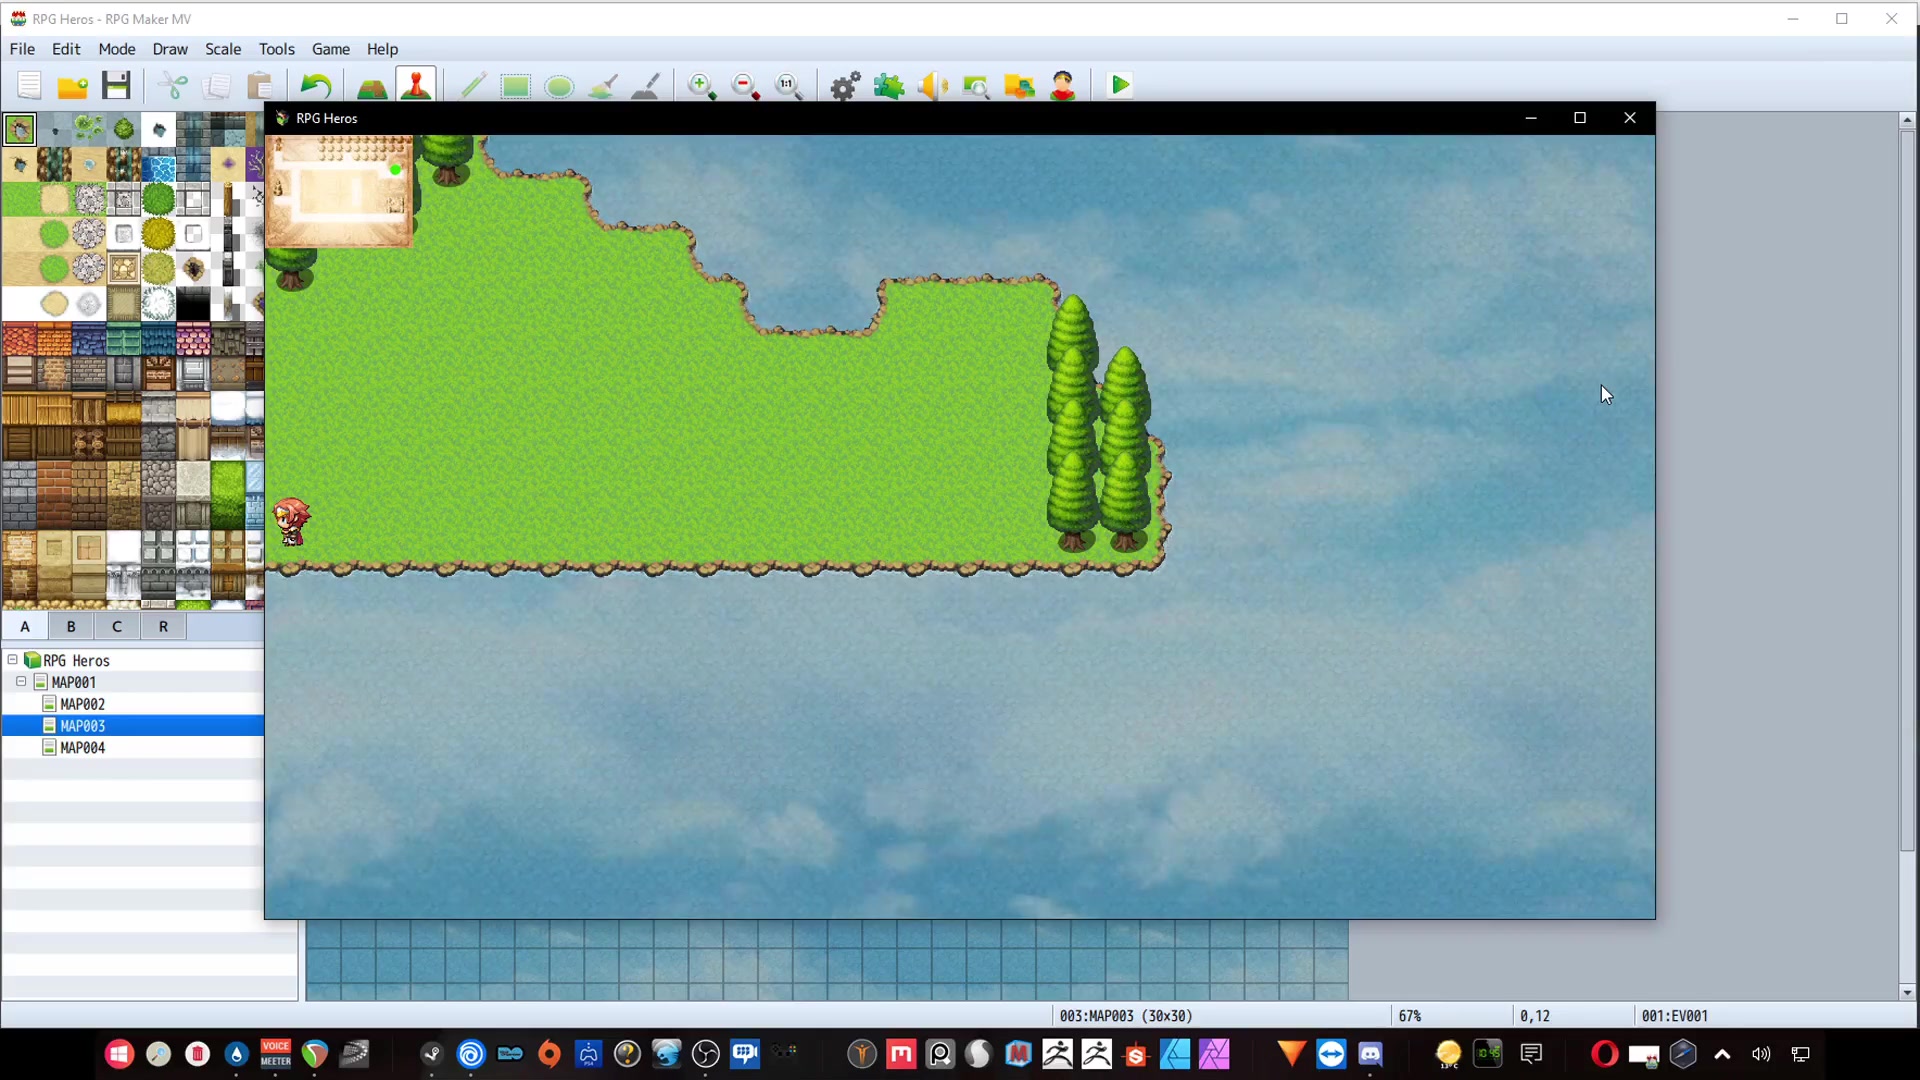This screenshot has width=1920, height=1080.
Task: Click the Zoom In magnifier icon
Action: pos(702,86)
